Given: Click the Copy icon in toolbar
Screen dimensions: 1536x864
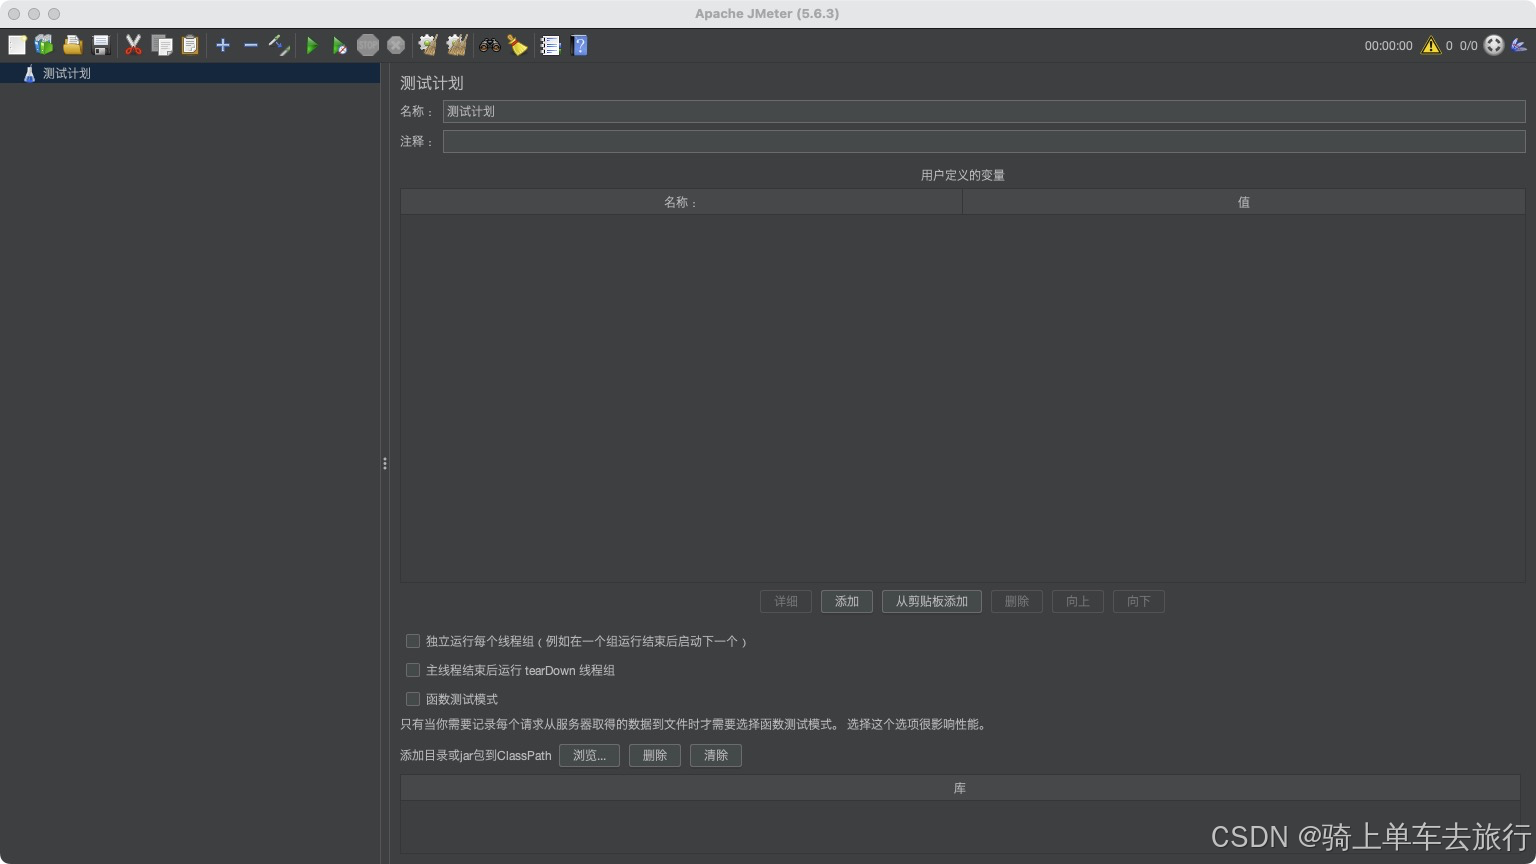Looking at the screenshot, I should point(162,45).
